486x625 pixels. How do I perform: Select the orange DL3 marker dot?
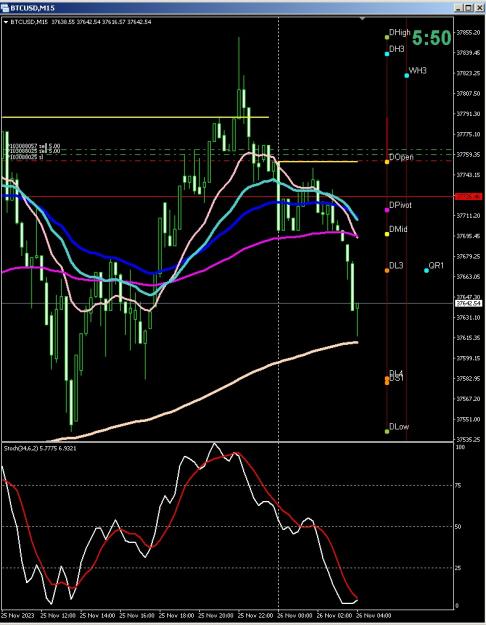point(387,271)
